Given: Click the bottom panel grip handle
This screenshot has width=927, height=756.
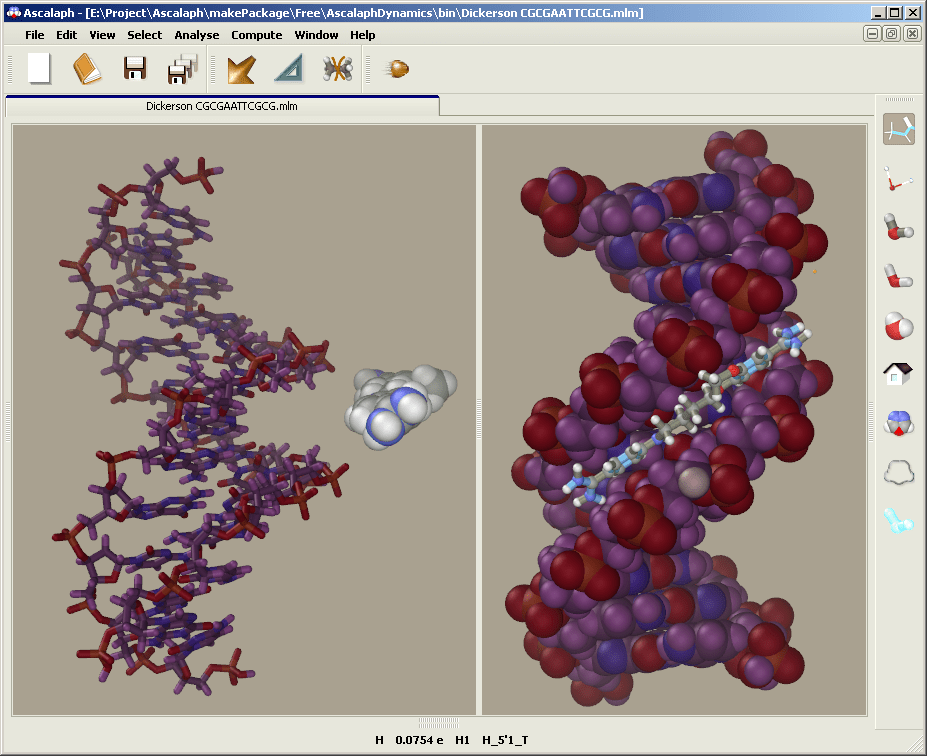Looking at the screenshot, I should (438, 723).
